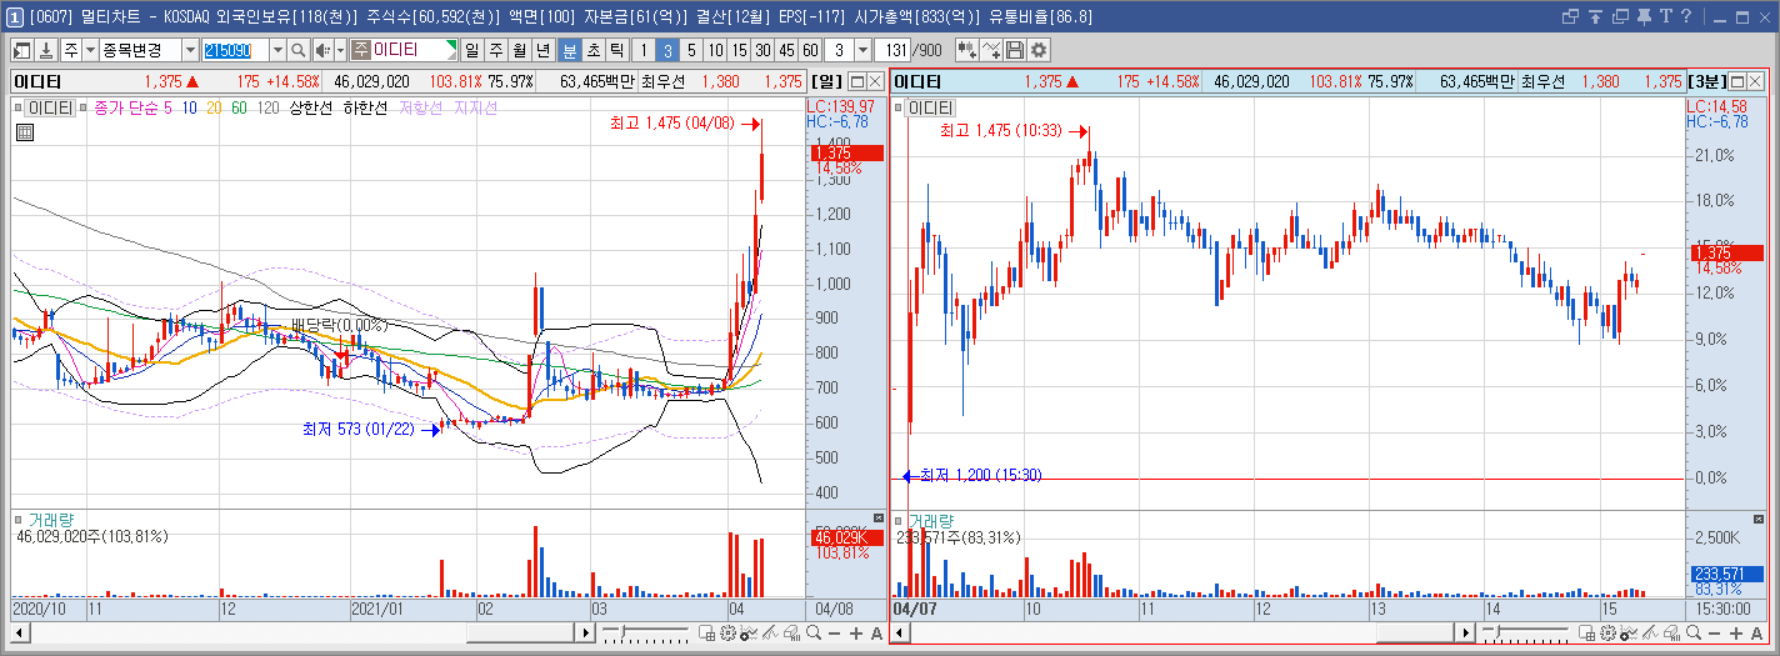This screenshot has height=656, width=1780.
Task: Click the zoom-out minus icon below daily chart
Action: [x=834, y=633]
